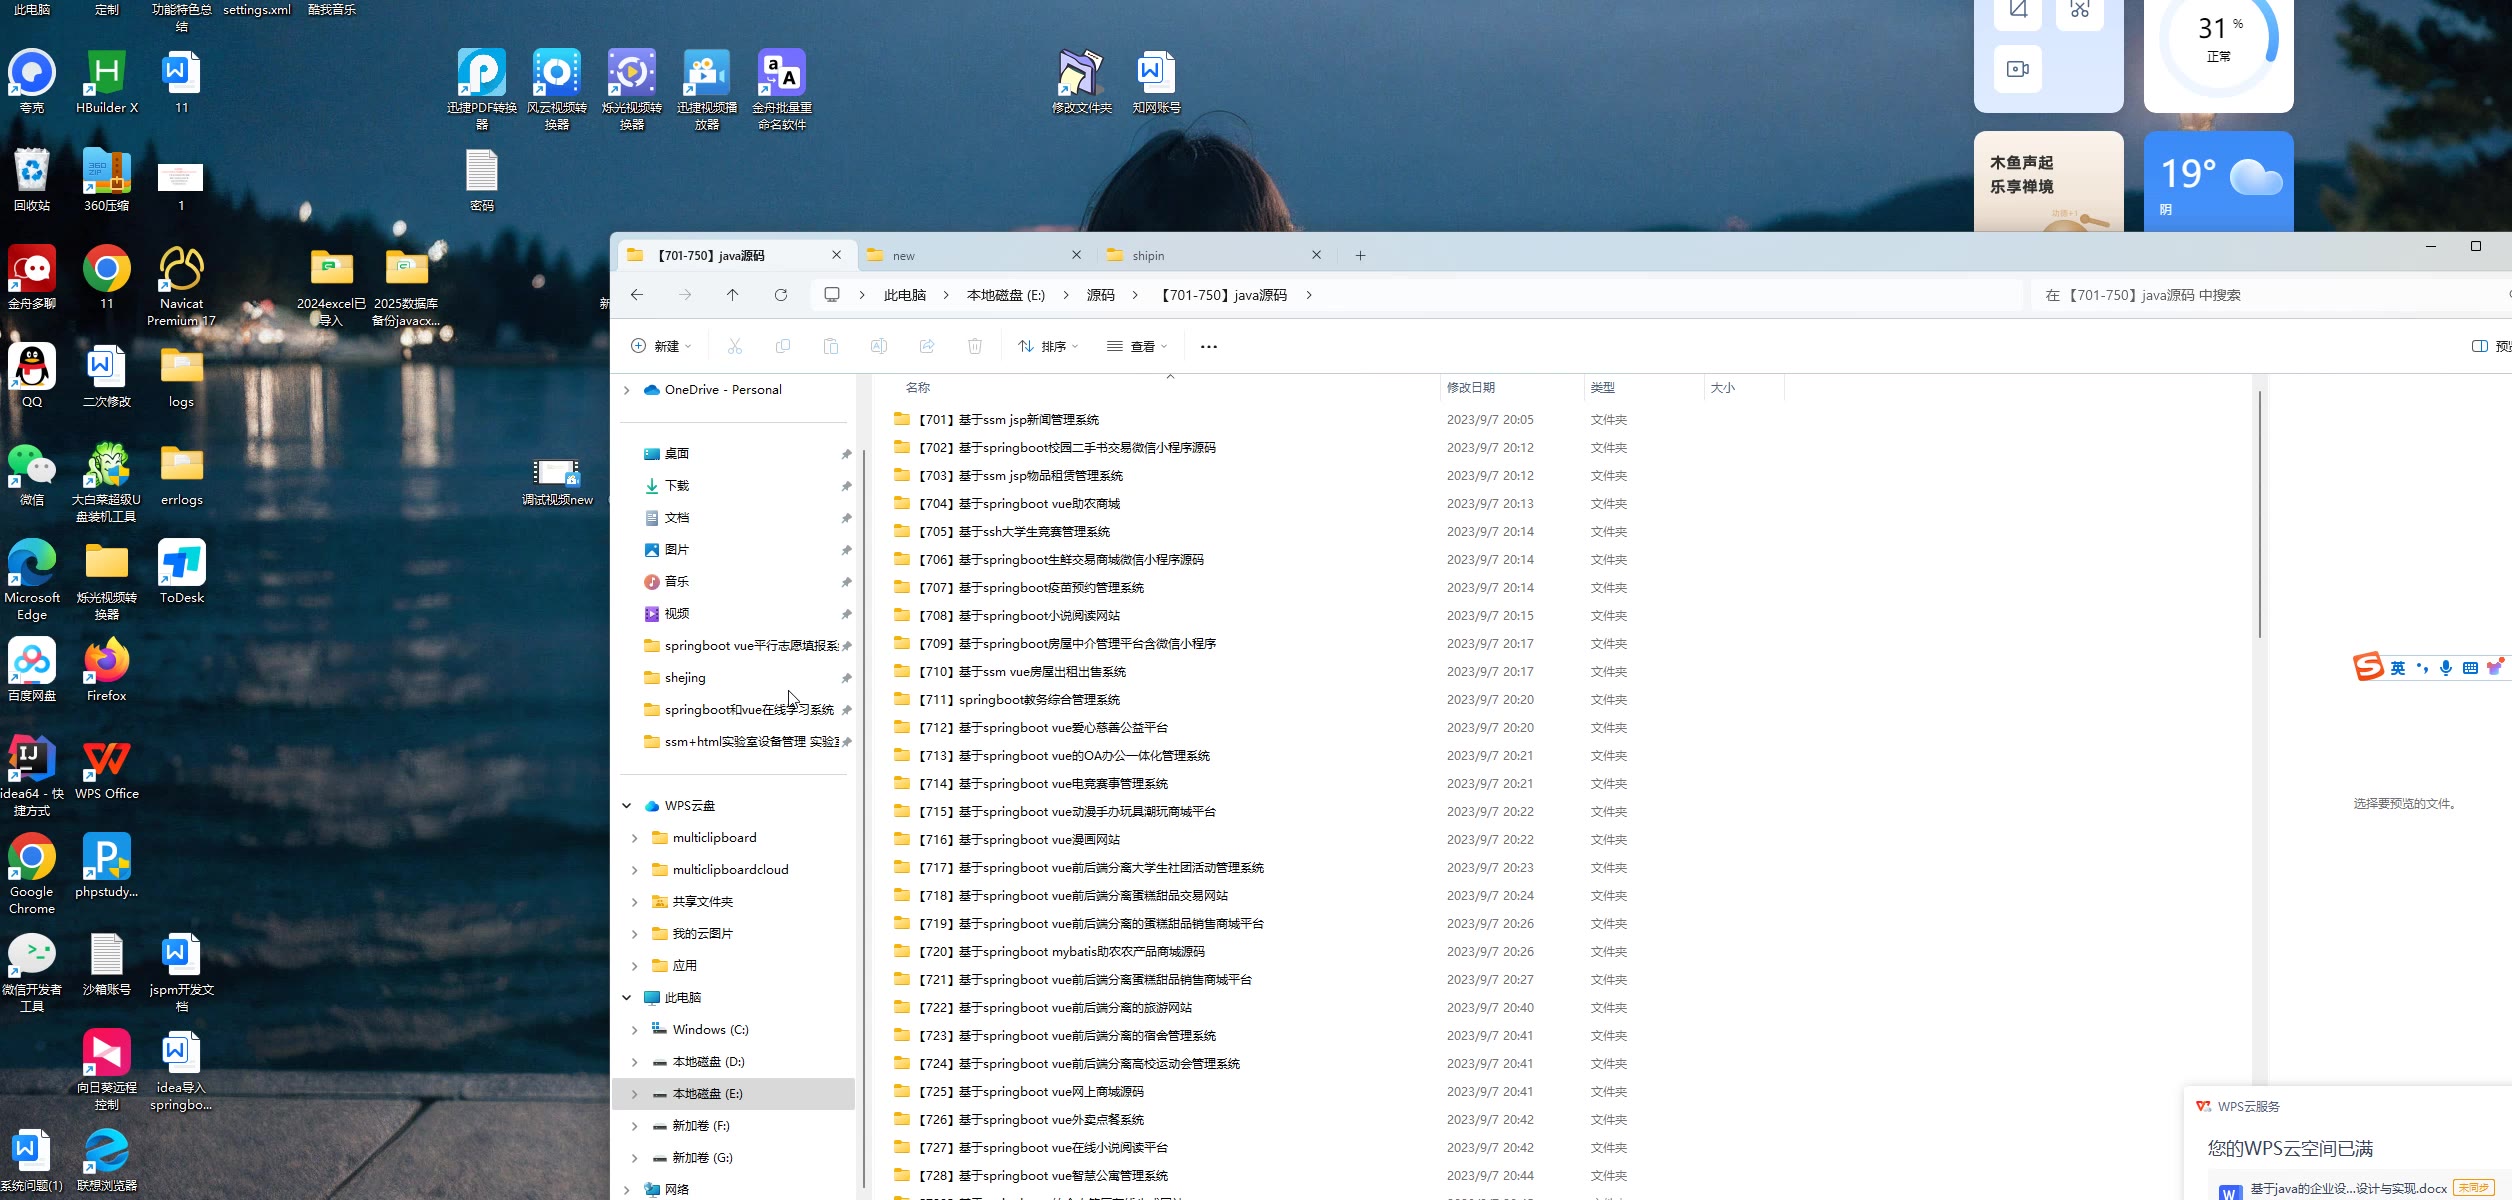Screen dimensions: 2512x1200
Task: Click the Share icon in Explorer toolbar
Action: pos(927,346)
